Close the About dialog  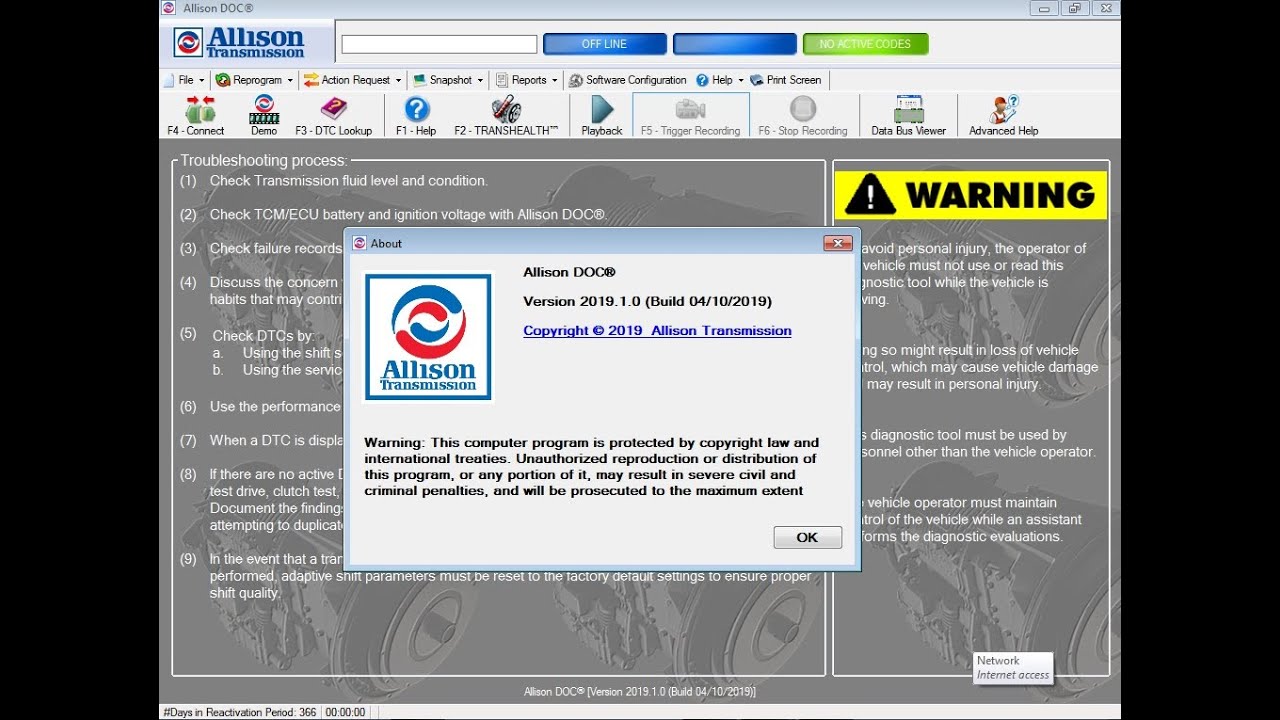(837, 243)
